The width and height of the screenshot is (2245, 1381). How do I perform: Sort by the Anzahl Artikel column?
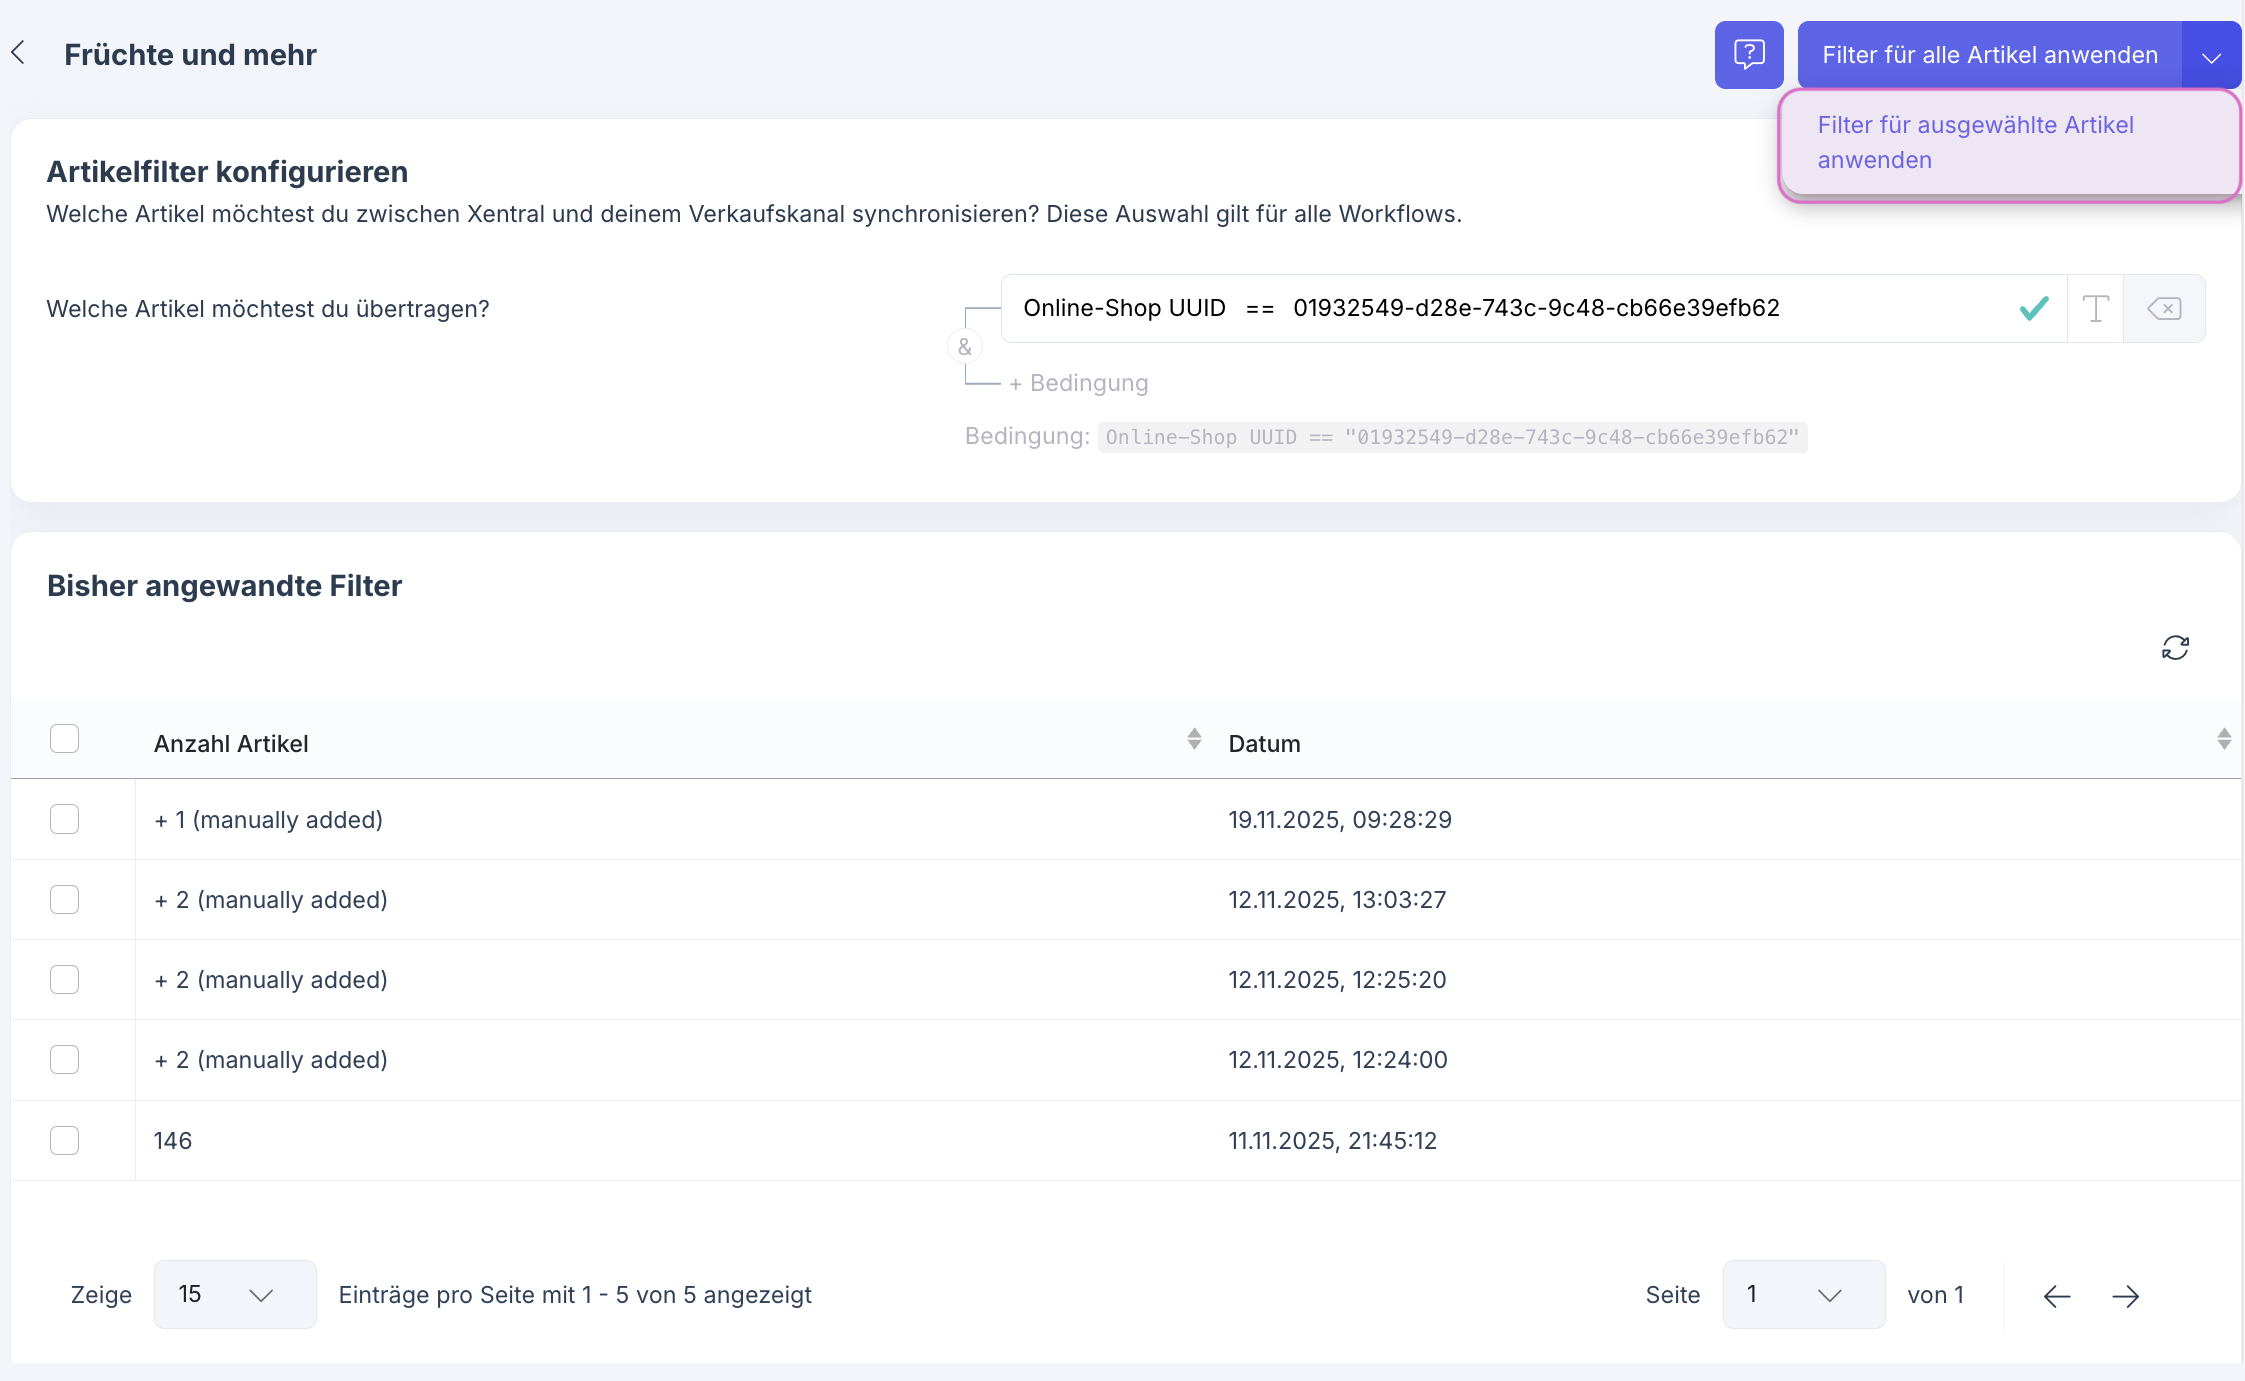click(1194, 740)
